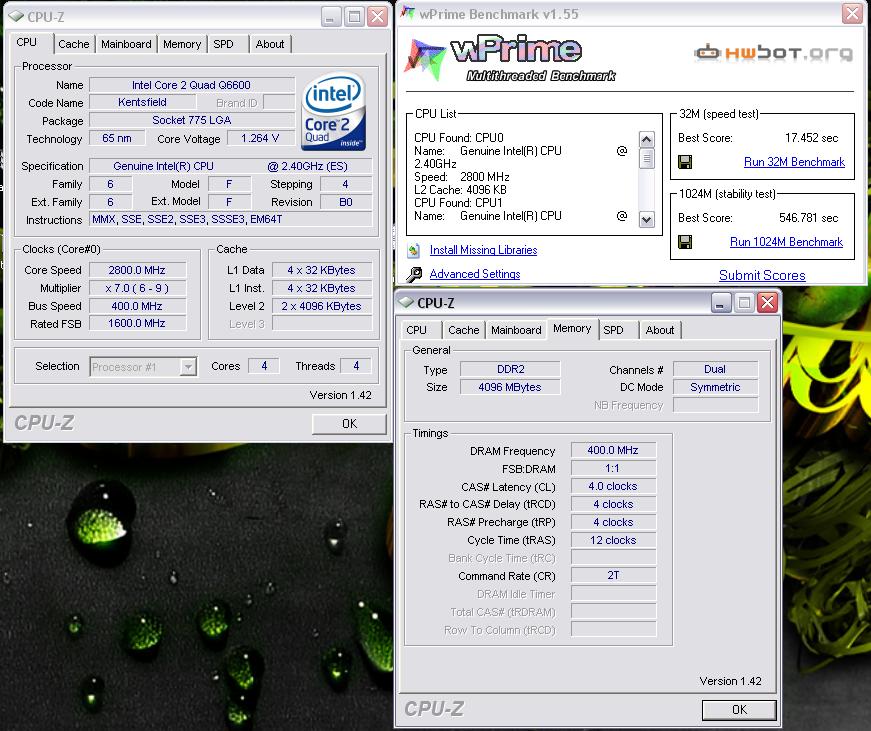The image size is (871, 731).
Task: Run the 1024M Benchmark
Action: (x=786, y=242)
